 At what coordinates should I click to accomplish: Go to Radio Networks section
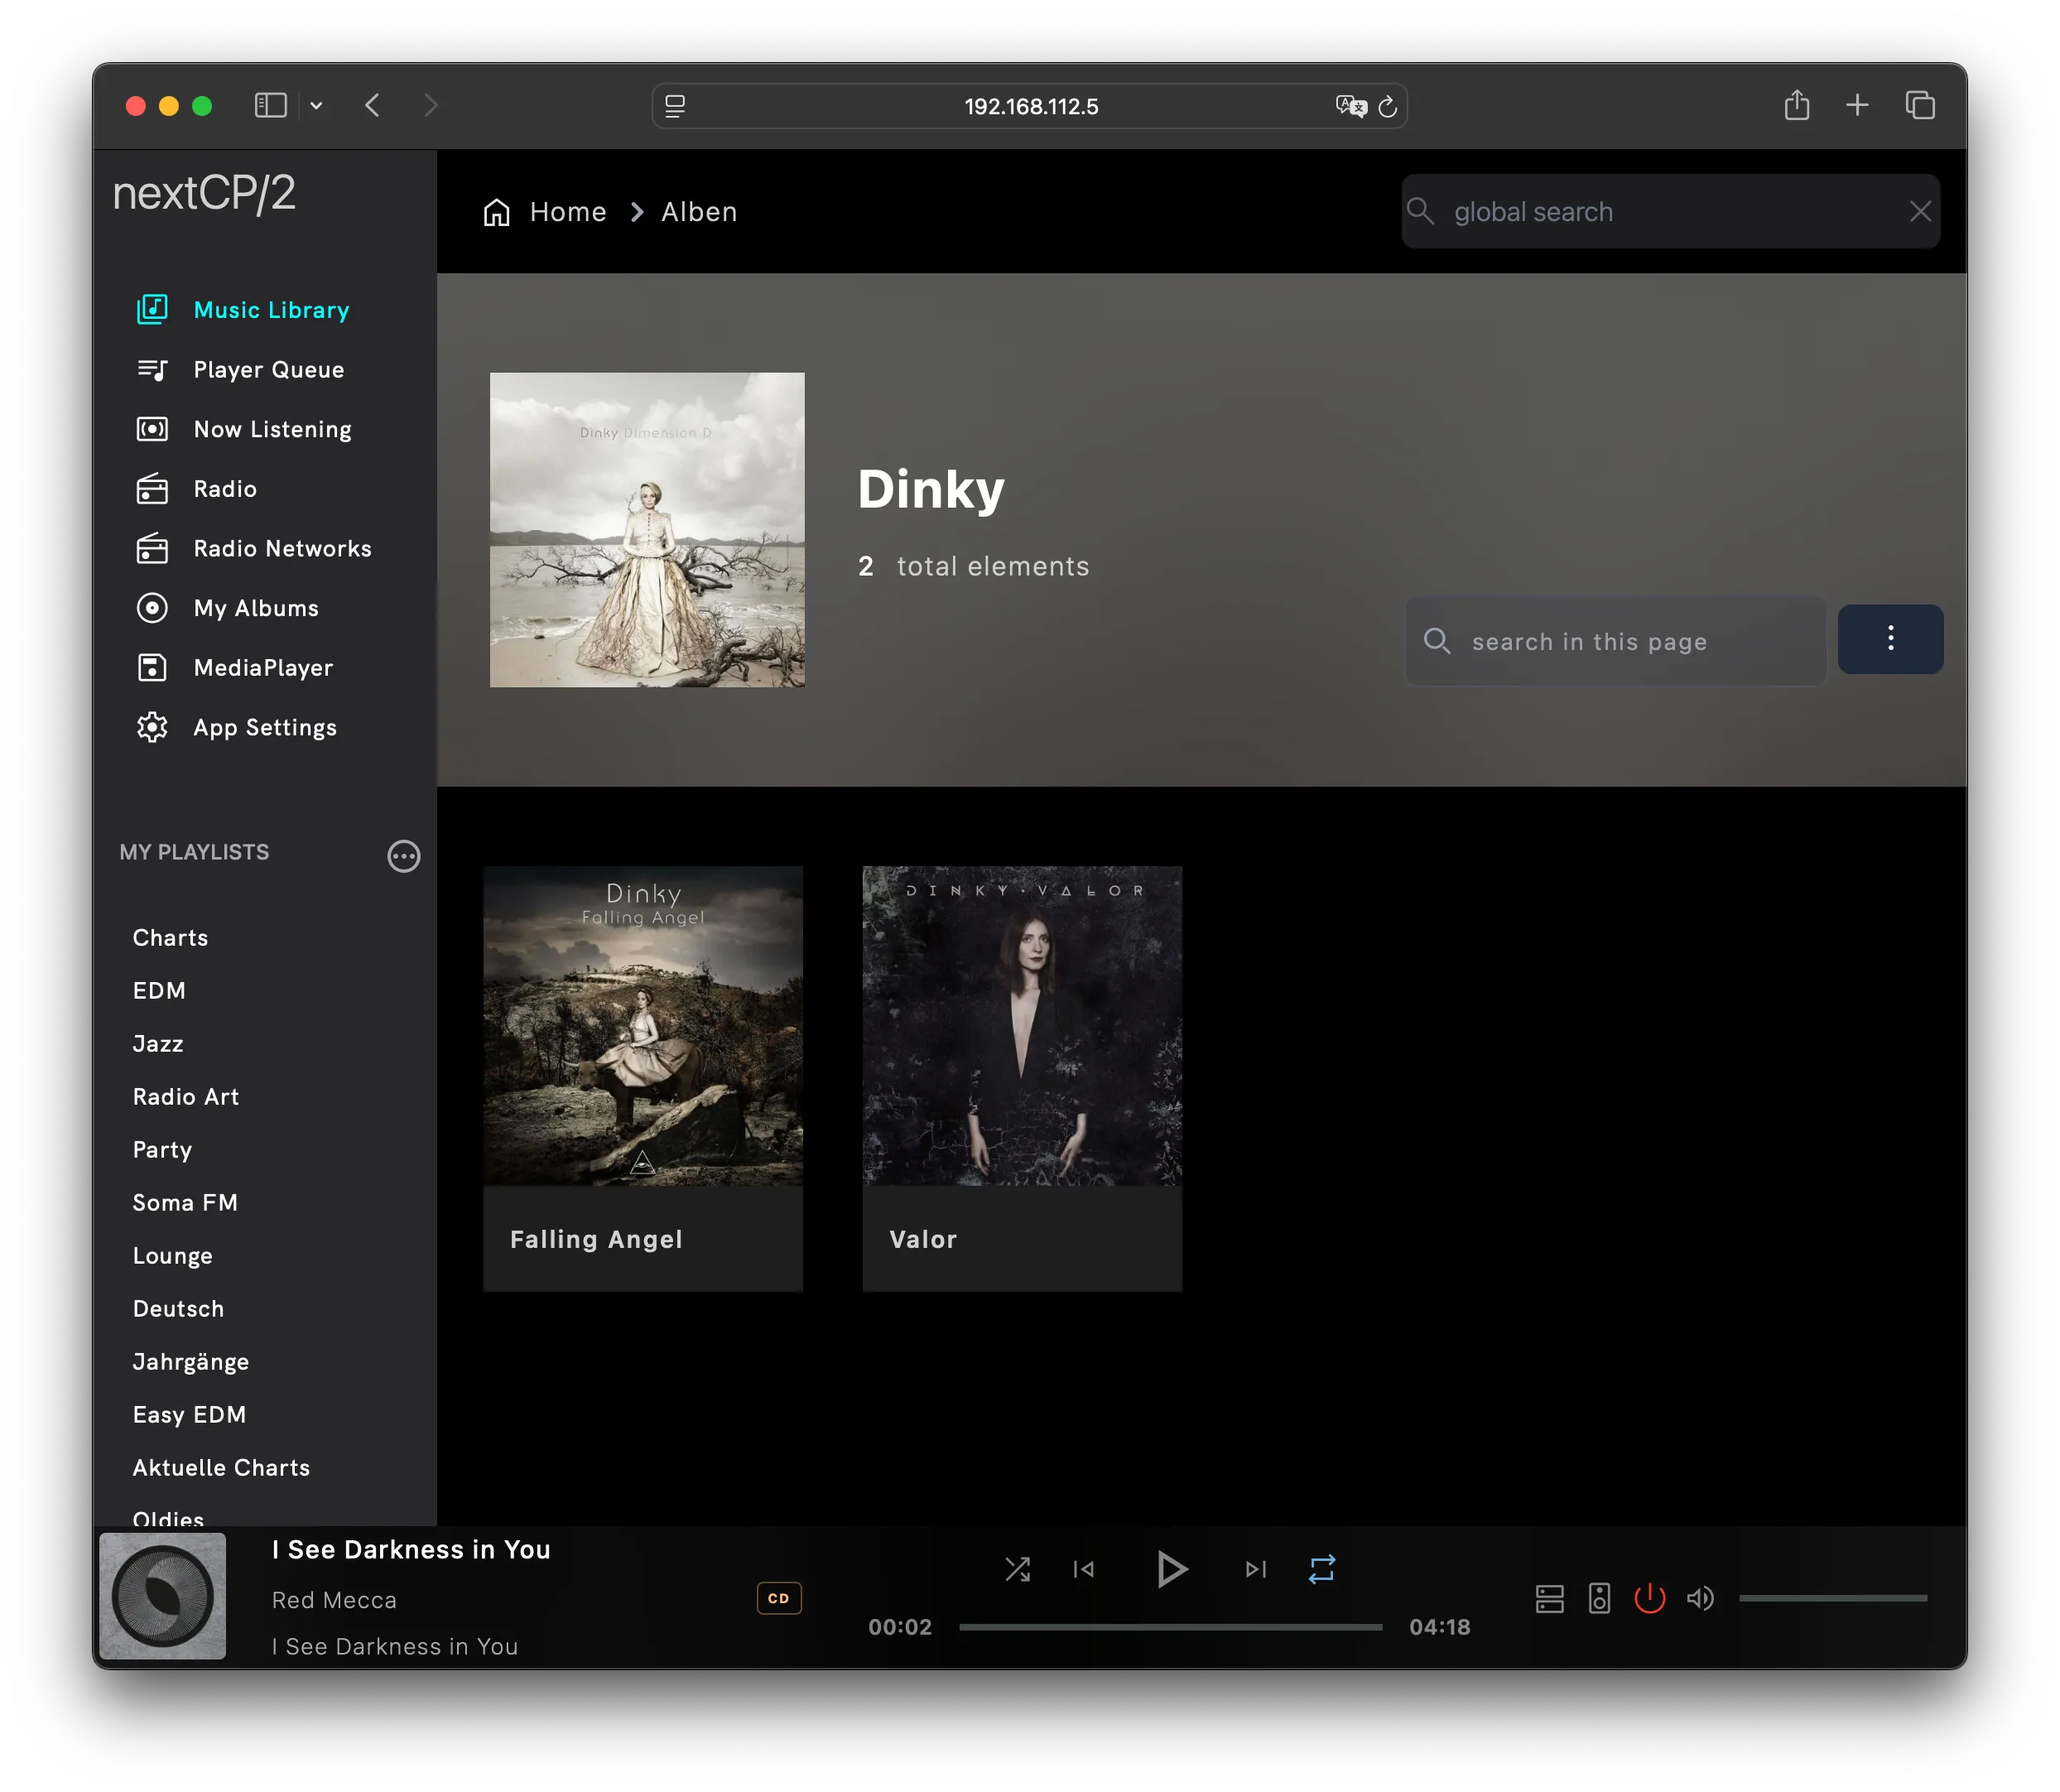tap(282, 549)
